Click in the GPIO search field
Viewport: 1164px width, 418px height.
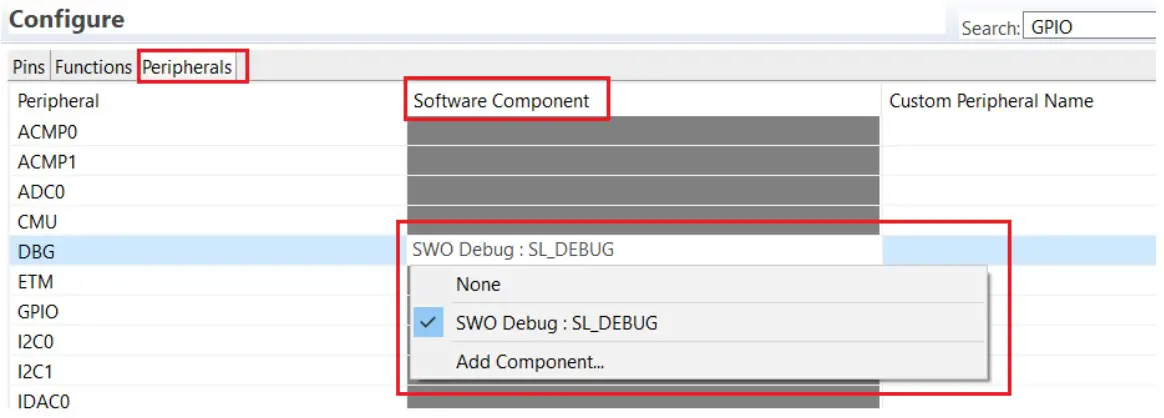click(1090, 28)
